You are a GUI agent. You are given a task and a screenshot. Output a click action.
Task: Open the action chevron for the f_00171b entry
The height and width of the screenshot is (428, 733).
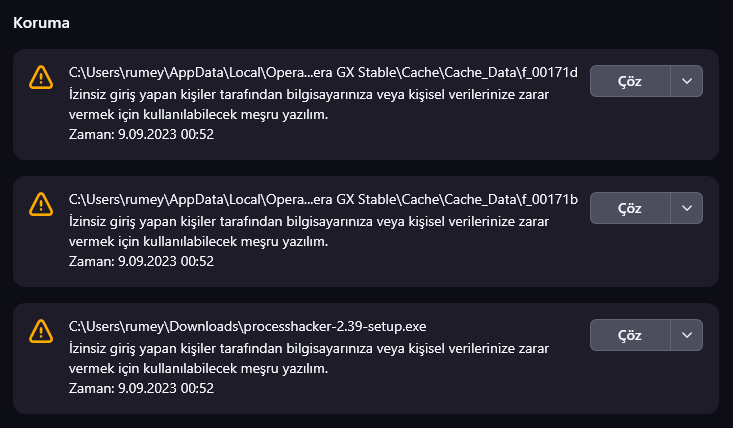(686, 208)
